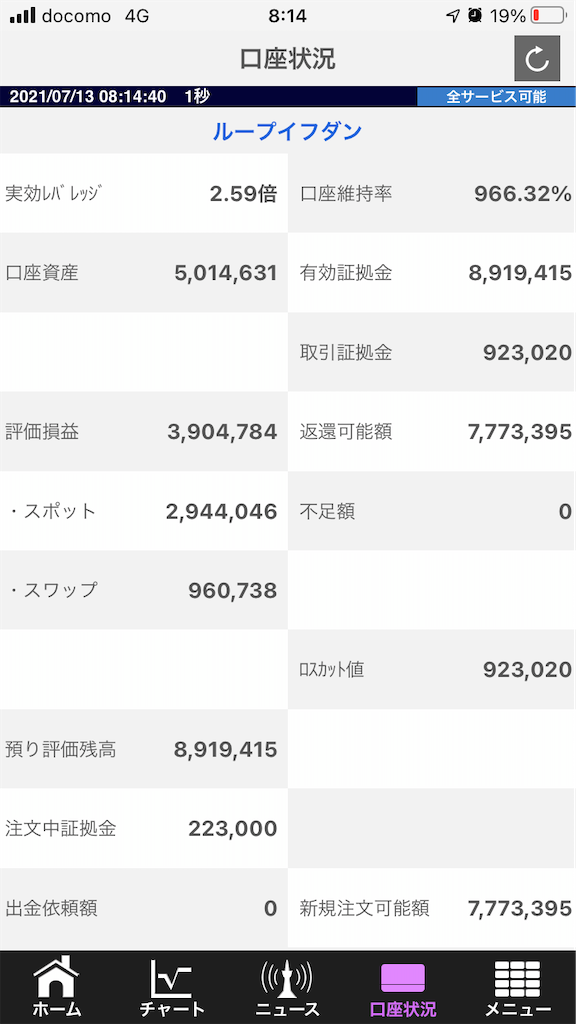
Task: Open the チャート chart icon tab
Action: (172, 987)
